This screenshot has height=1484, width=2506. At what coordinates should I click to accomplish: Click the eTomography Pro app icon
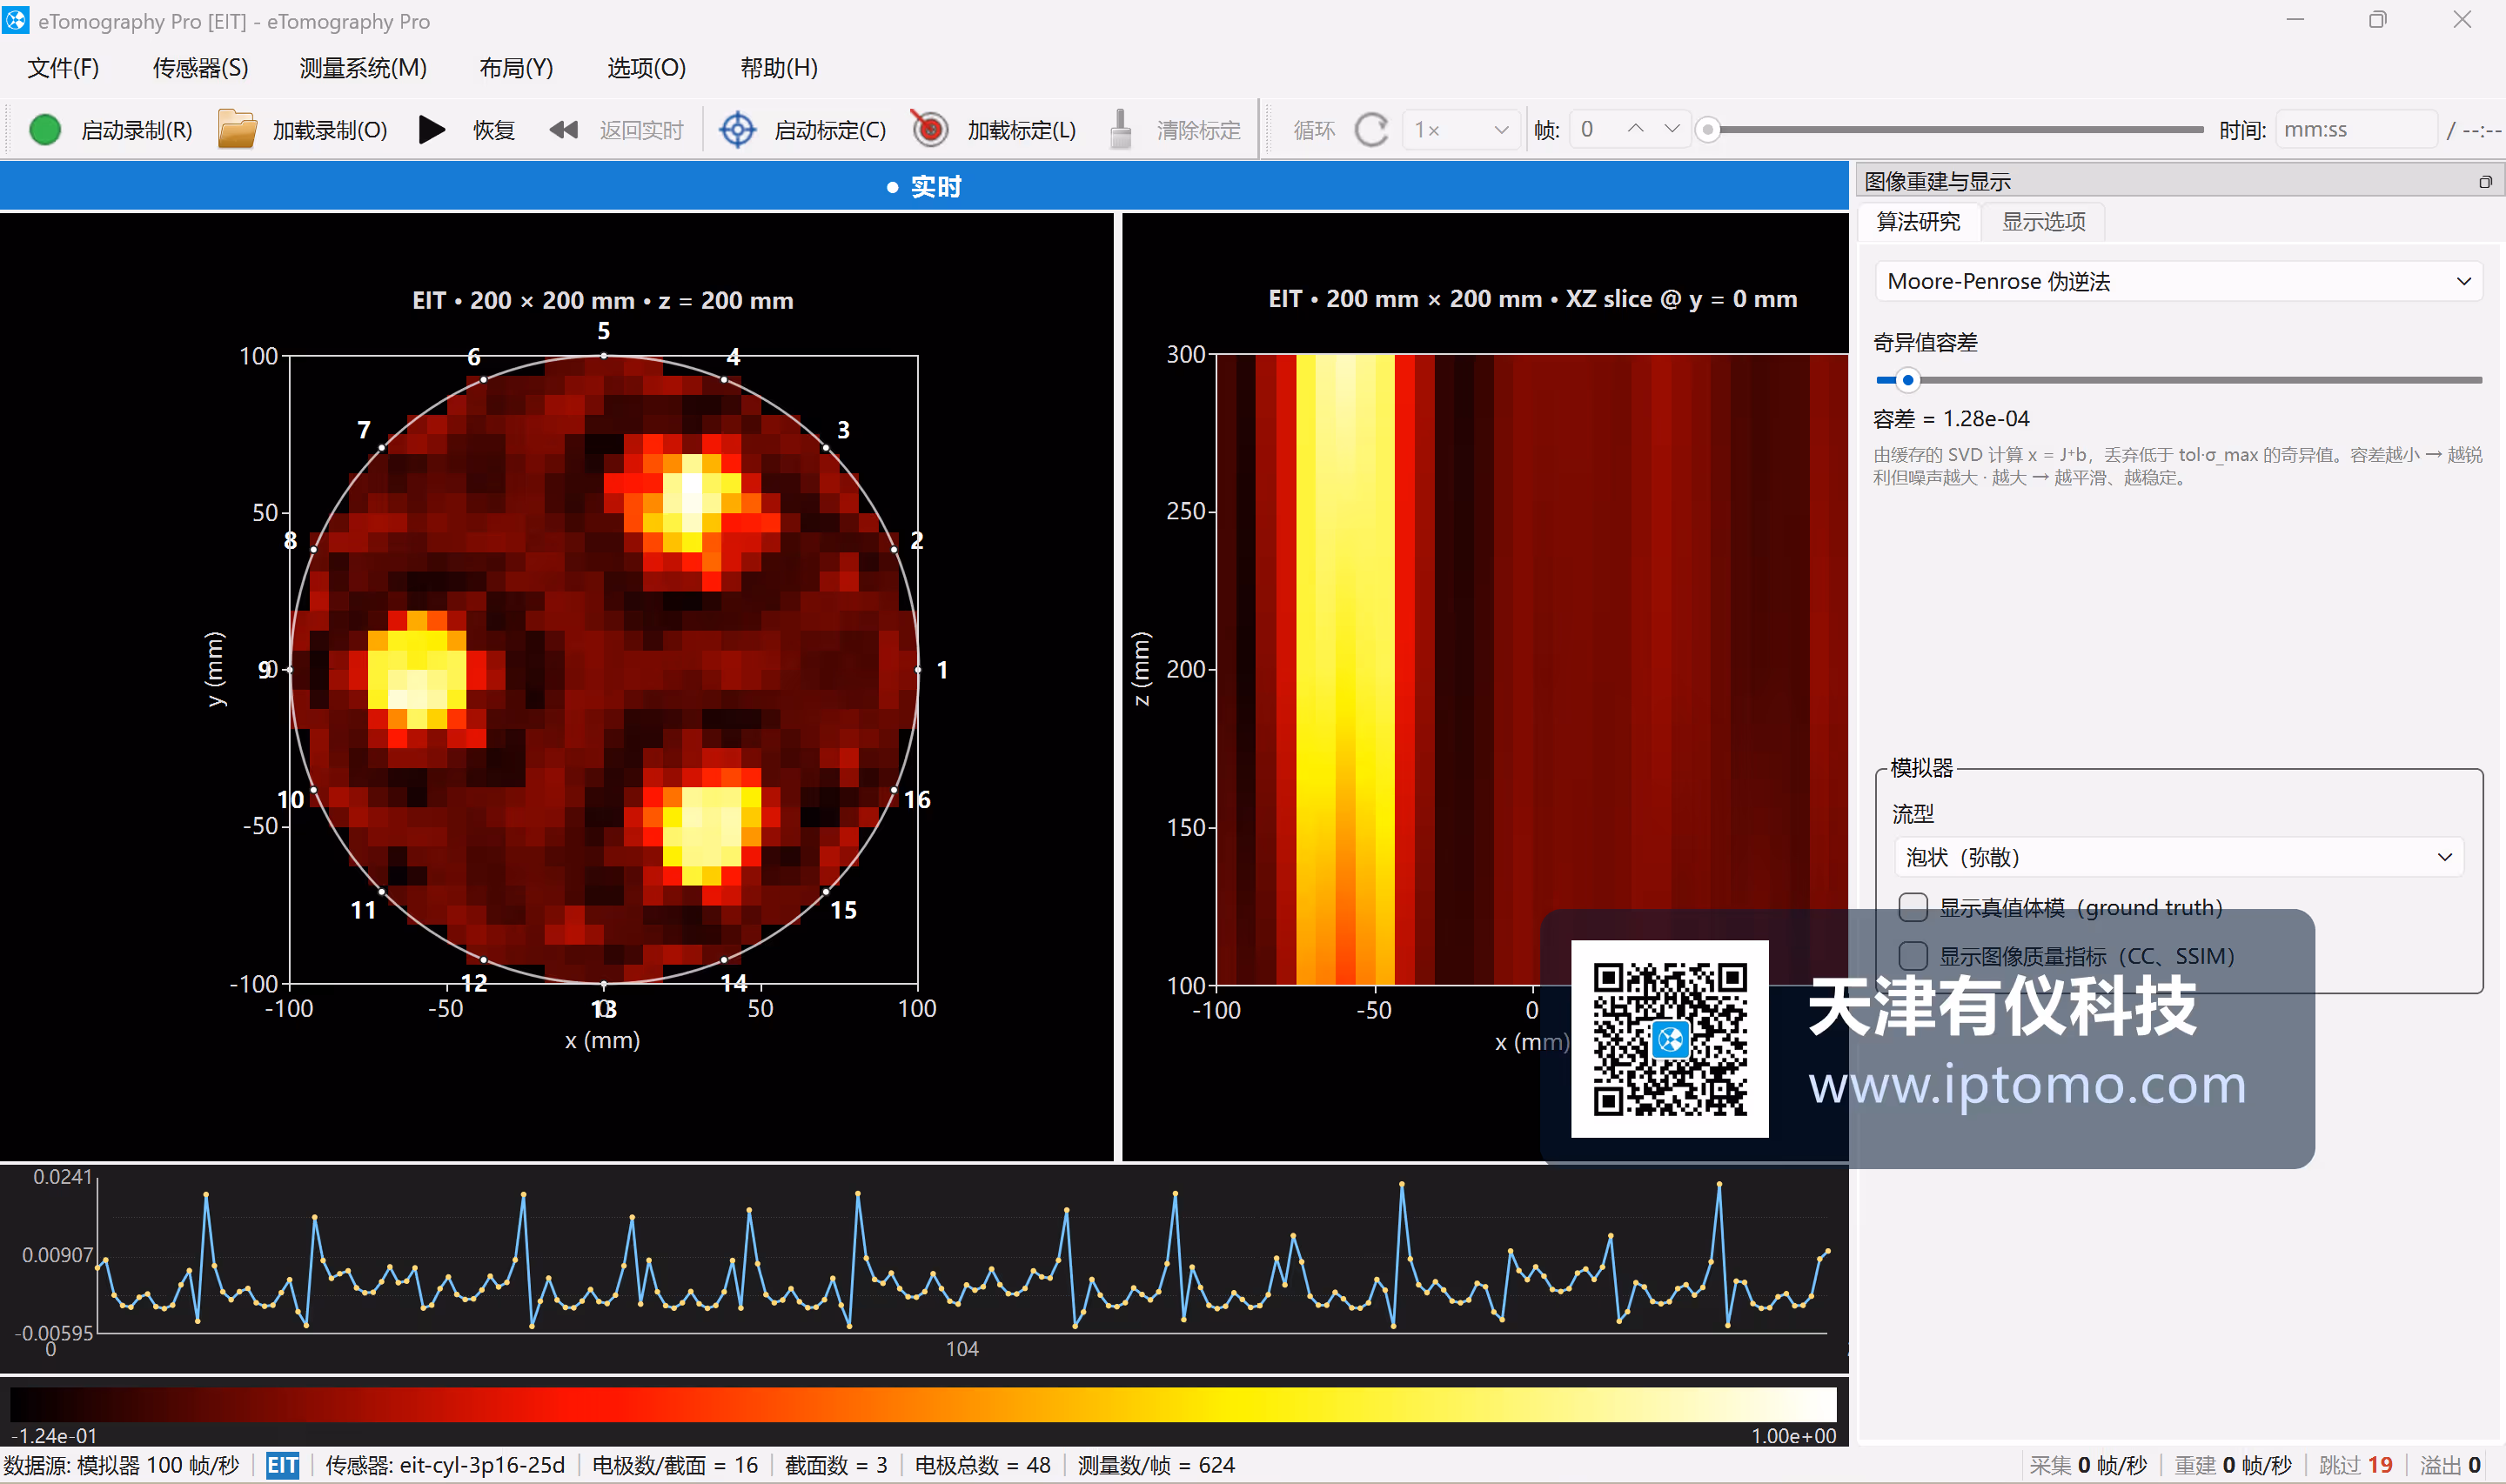[x=16, y=20]
